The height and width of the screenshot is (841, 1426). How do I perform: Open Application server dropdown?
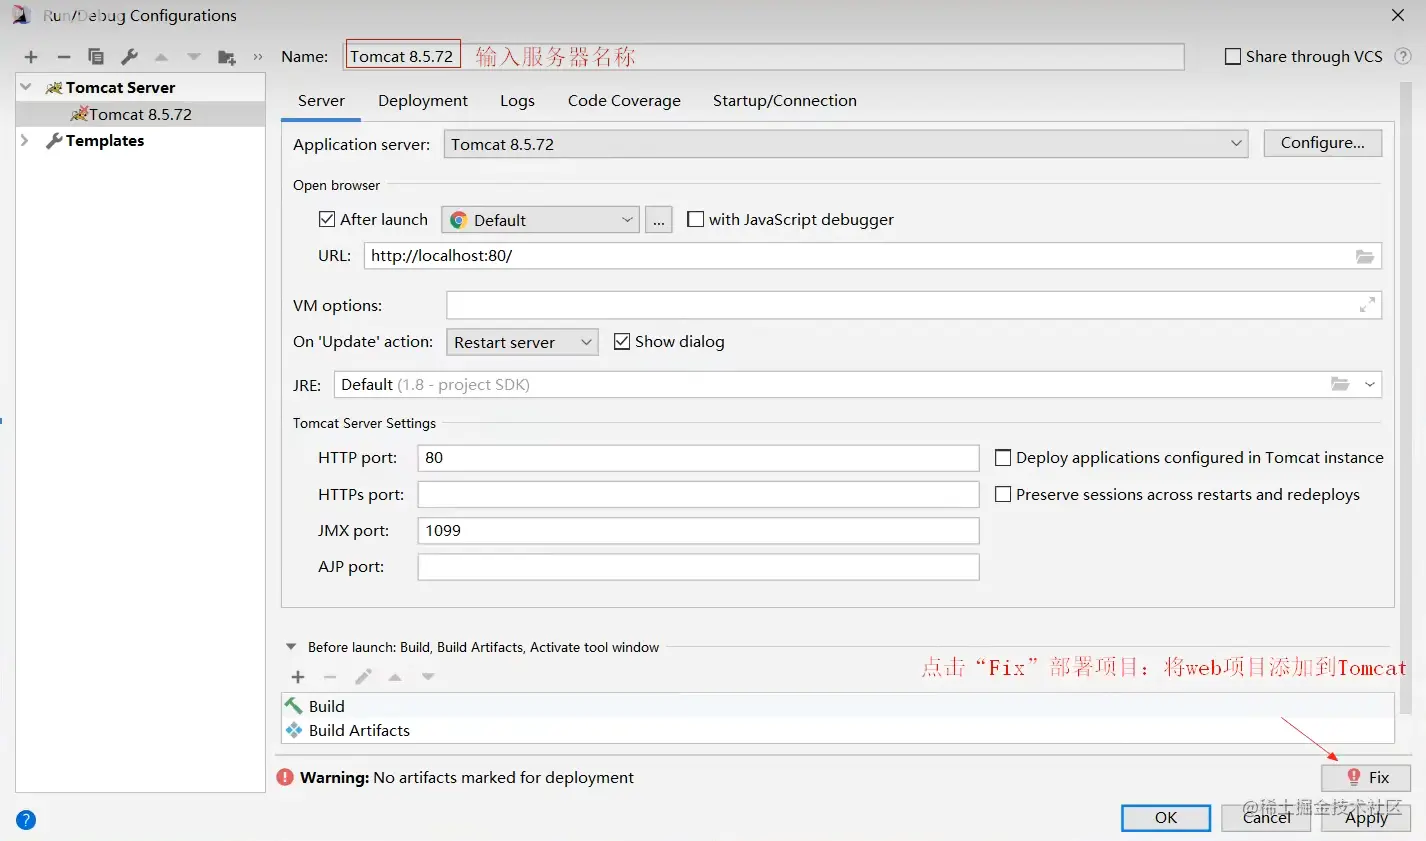[x=846, y=144]
